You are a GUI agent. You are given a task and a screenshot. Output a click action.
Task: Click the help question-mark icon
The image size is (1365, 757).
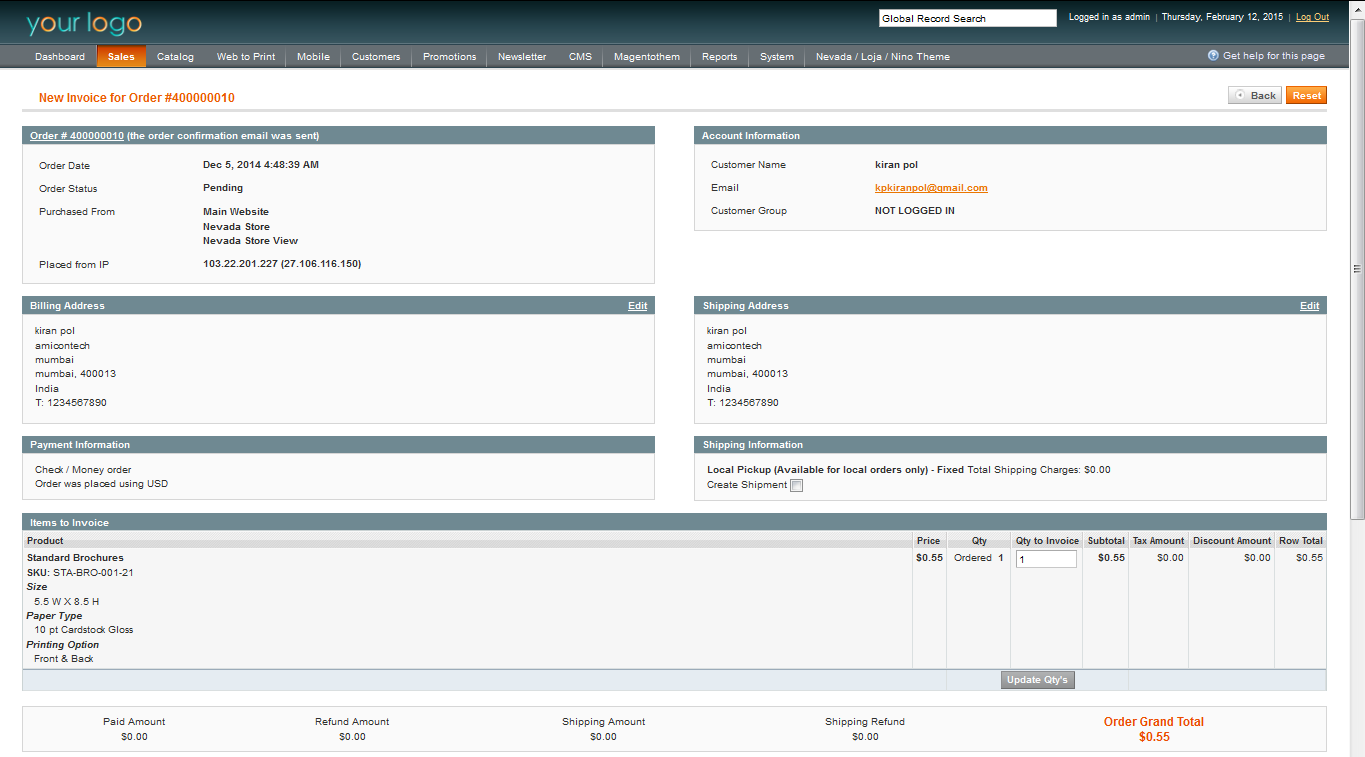[1213, 56]
